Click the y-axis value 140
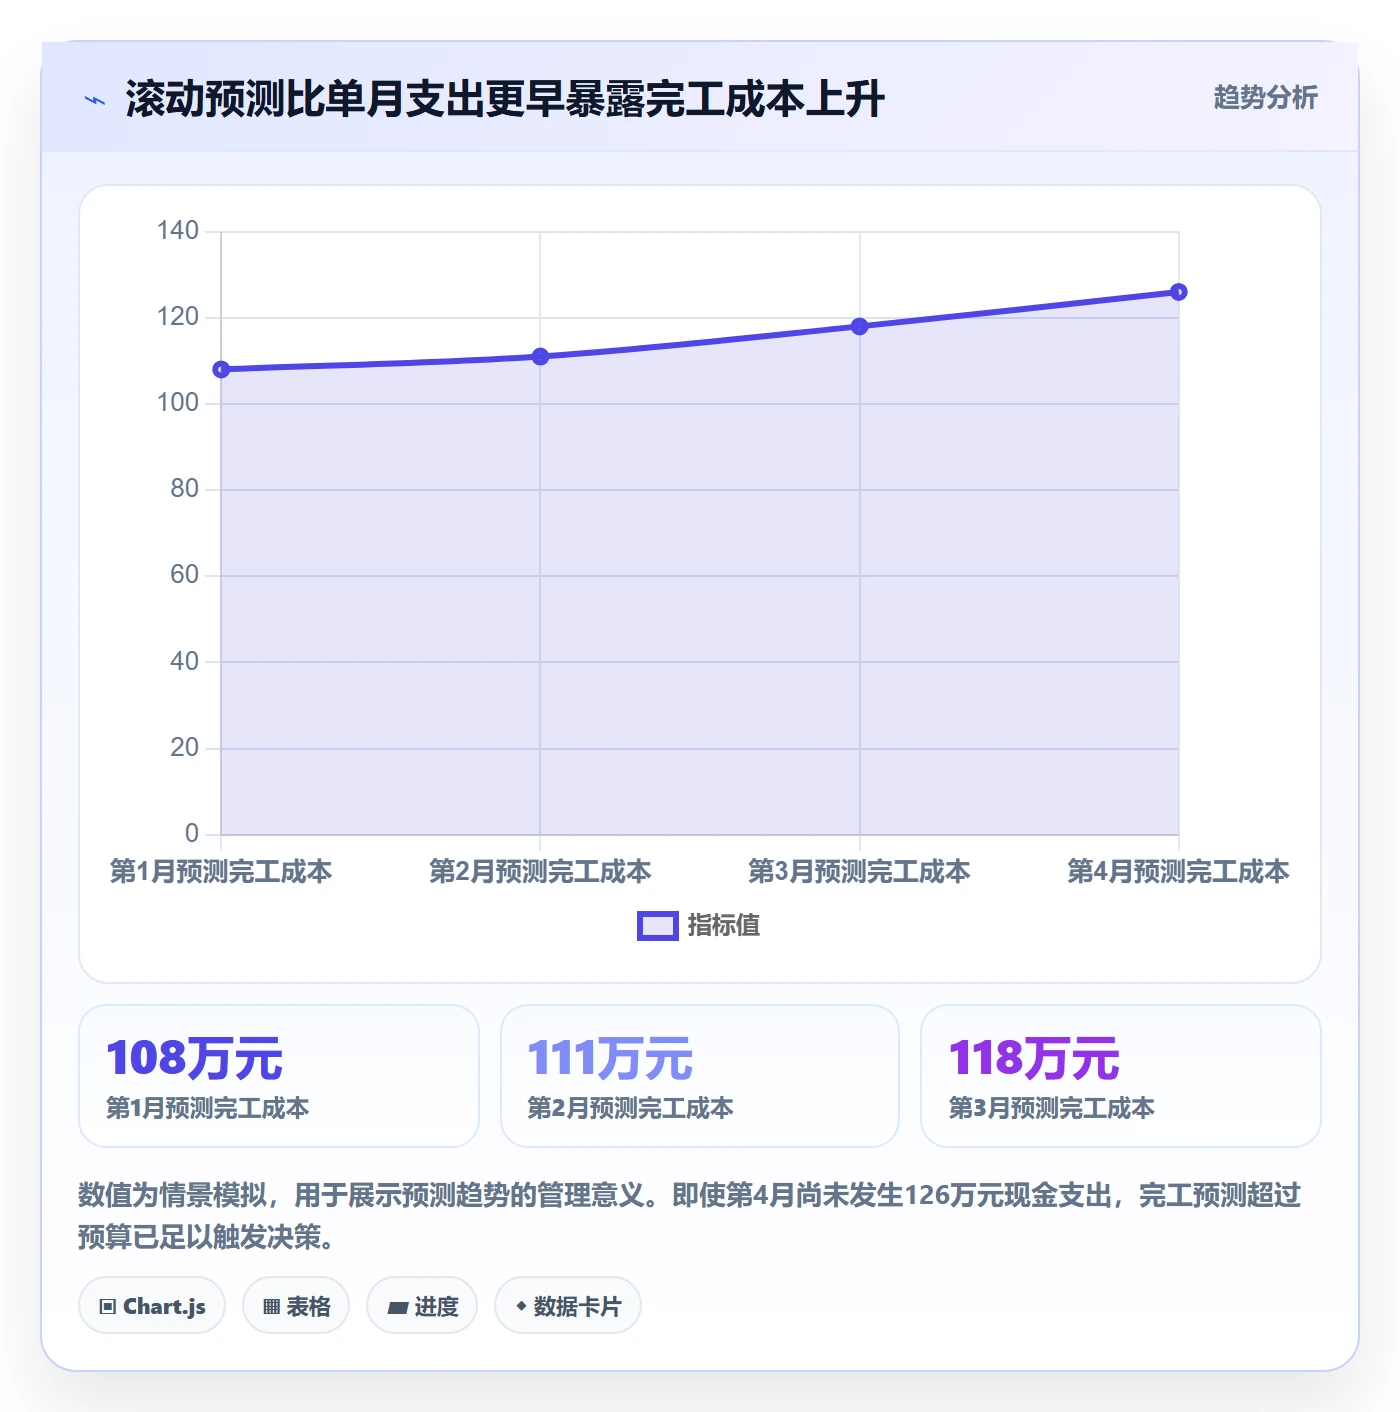This screenshot has width=1400, height=1412. (x=178, y=231)
